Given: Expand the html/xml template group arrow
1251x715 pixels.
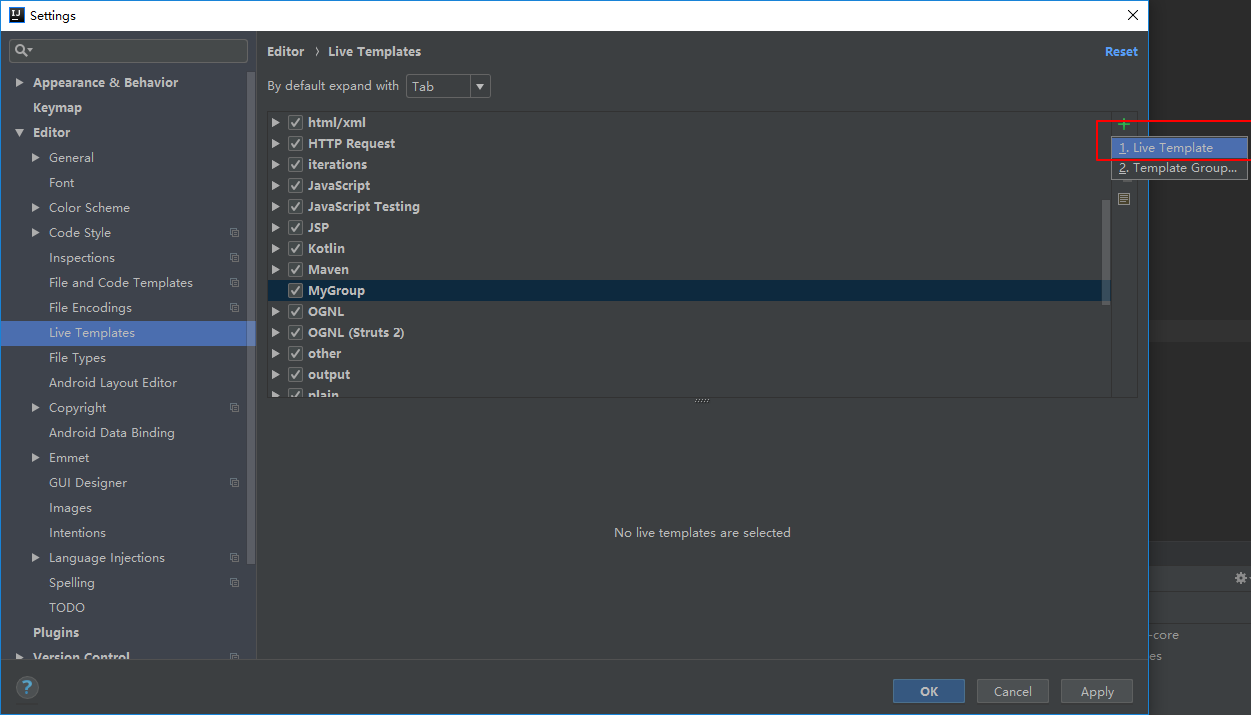Looking at the screenshot, I should [277, 122].
